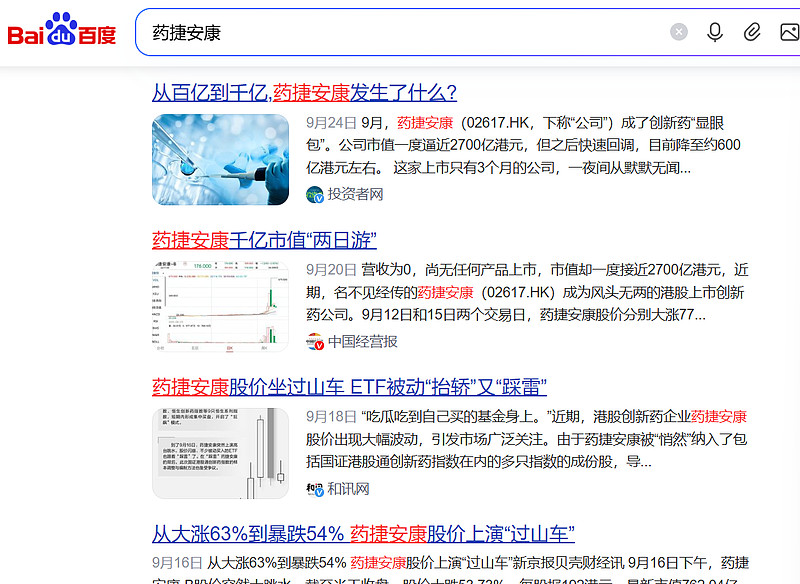Click the 投资者网 source icon
This screenshot has width=800, height=584.
315,194
